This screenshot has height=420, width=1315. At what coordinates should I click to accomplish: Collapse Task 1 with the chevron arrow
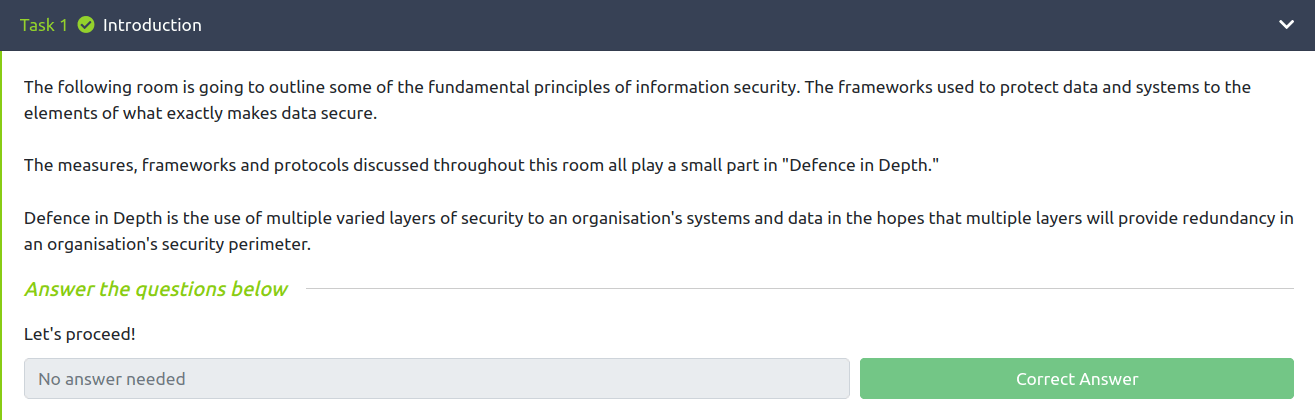[1286, 25]
